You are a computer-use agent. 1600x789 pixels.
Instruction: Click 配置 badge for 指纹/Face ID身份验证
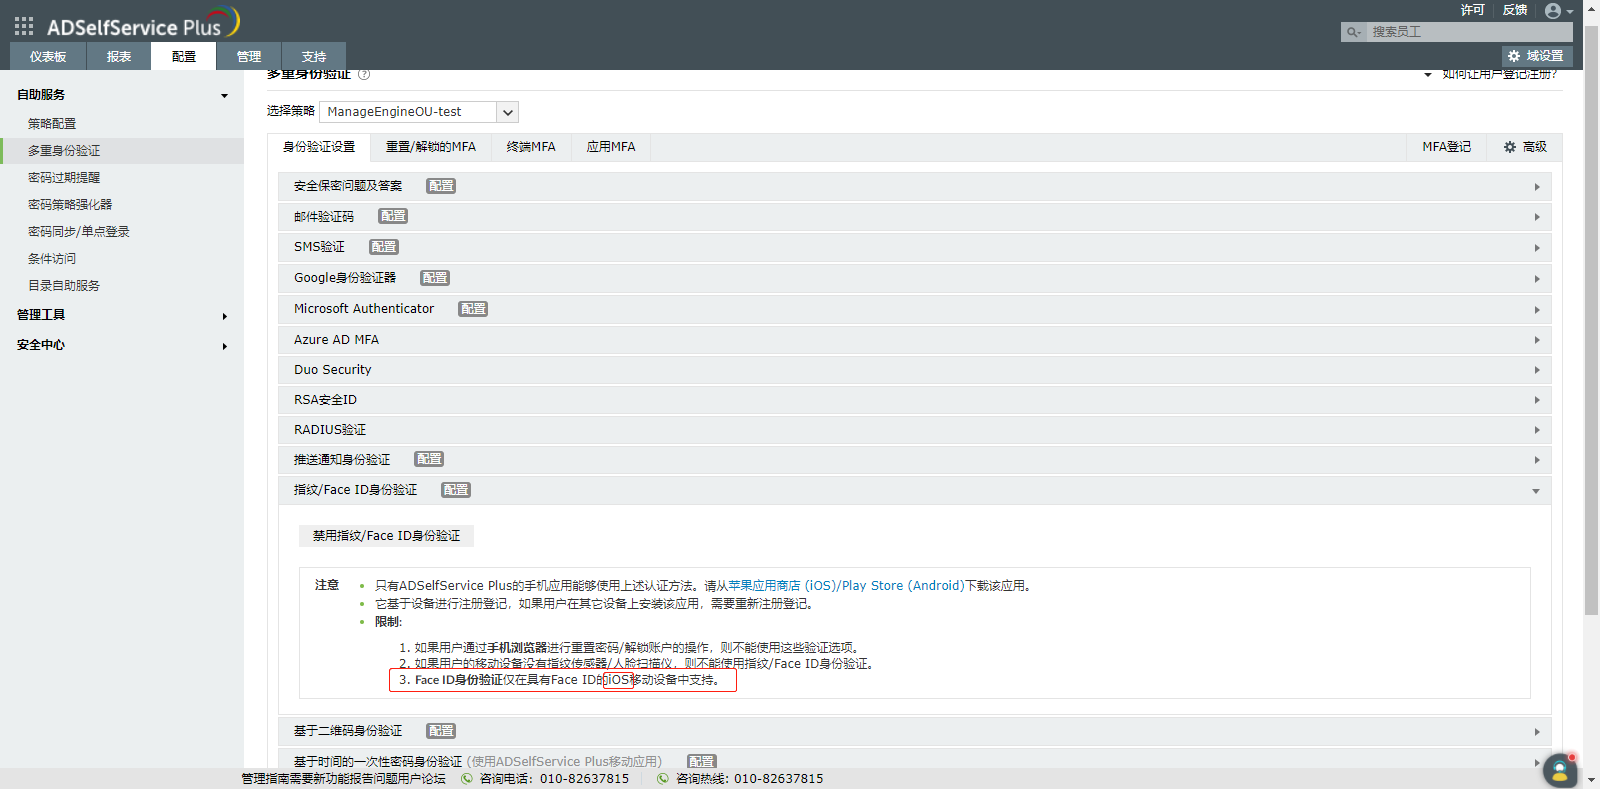click(456, 490)
